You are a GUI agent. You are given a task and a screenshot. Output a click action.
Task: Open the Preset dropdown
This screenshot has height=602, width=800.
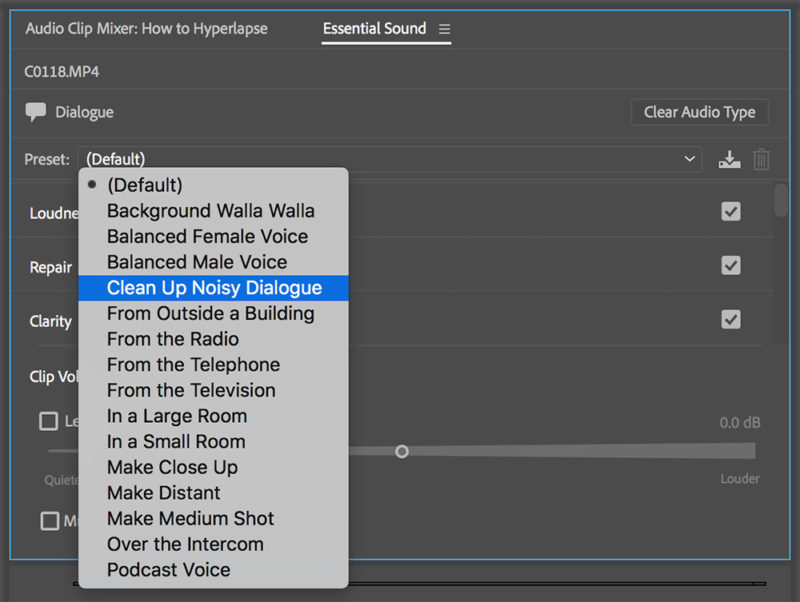pyautogui.click(x=689, y=158)
